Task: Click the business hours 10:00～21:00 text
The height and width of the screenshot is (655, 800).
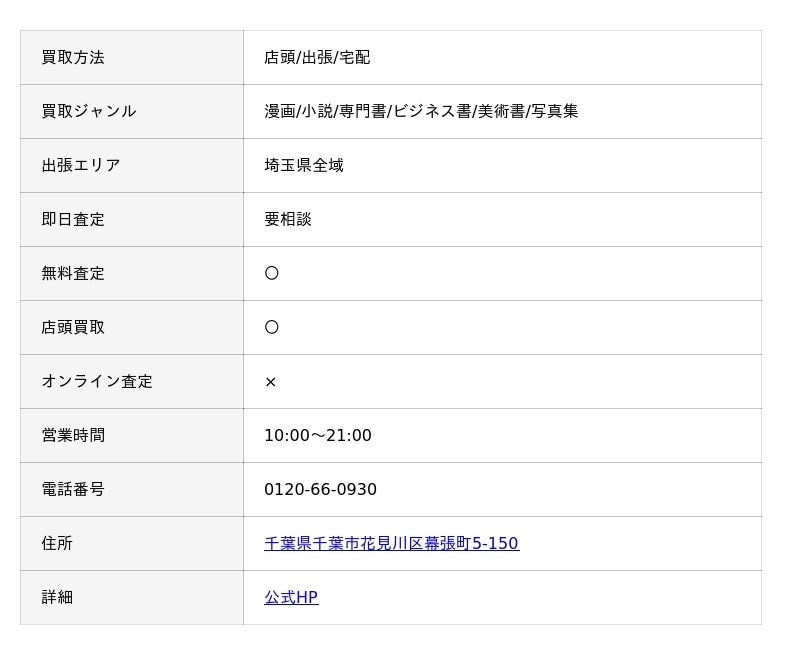Action: (x=318, y=436)
